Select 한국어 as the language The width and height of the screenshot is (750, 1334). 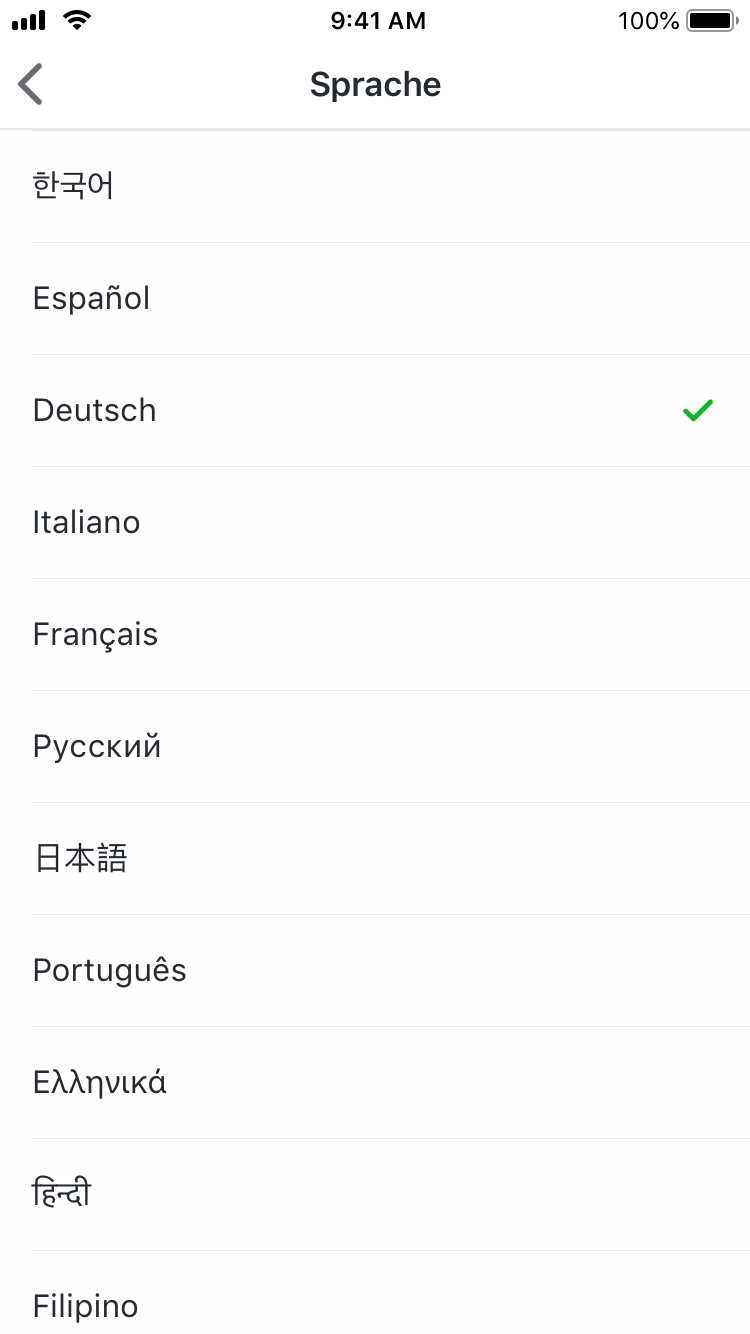coord(74,186)
